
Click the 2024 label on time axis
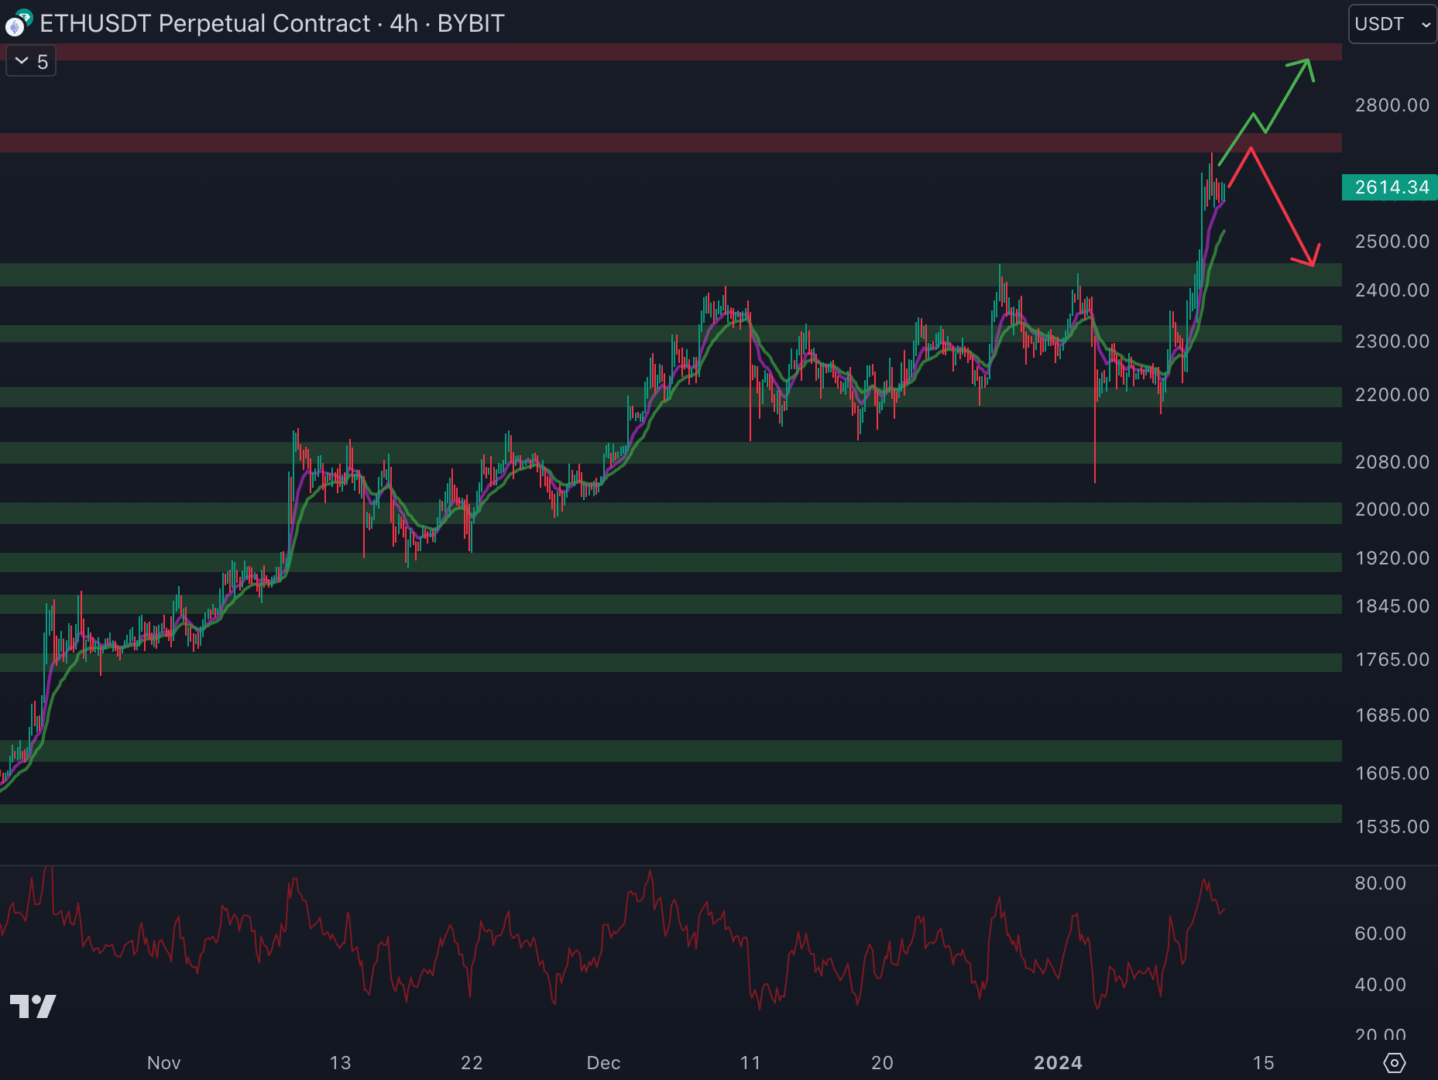click(1057, 1063)
